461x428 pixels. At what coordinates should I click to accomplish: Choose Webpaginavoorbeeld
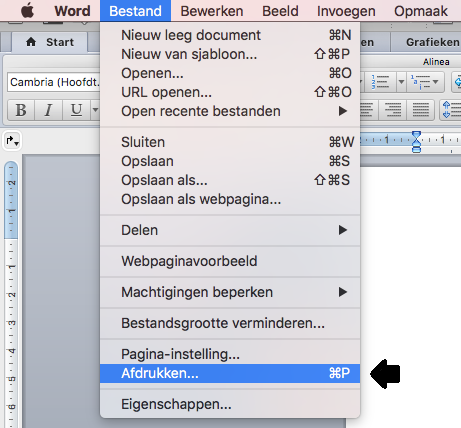(x=230, y=261)
